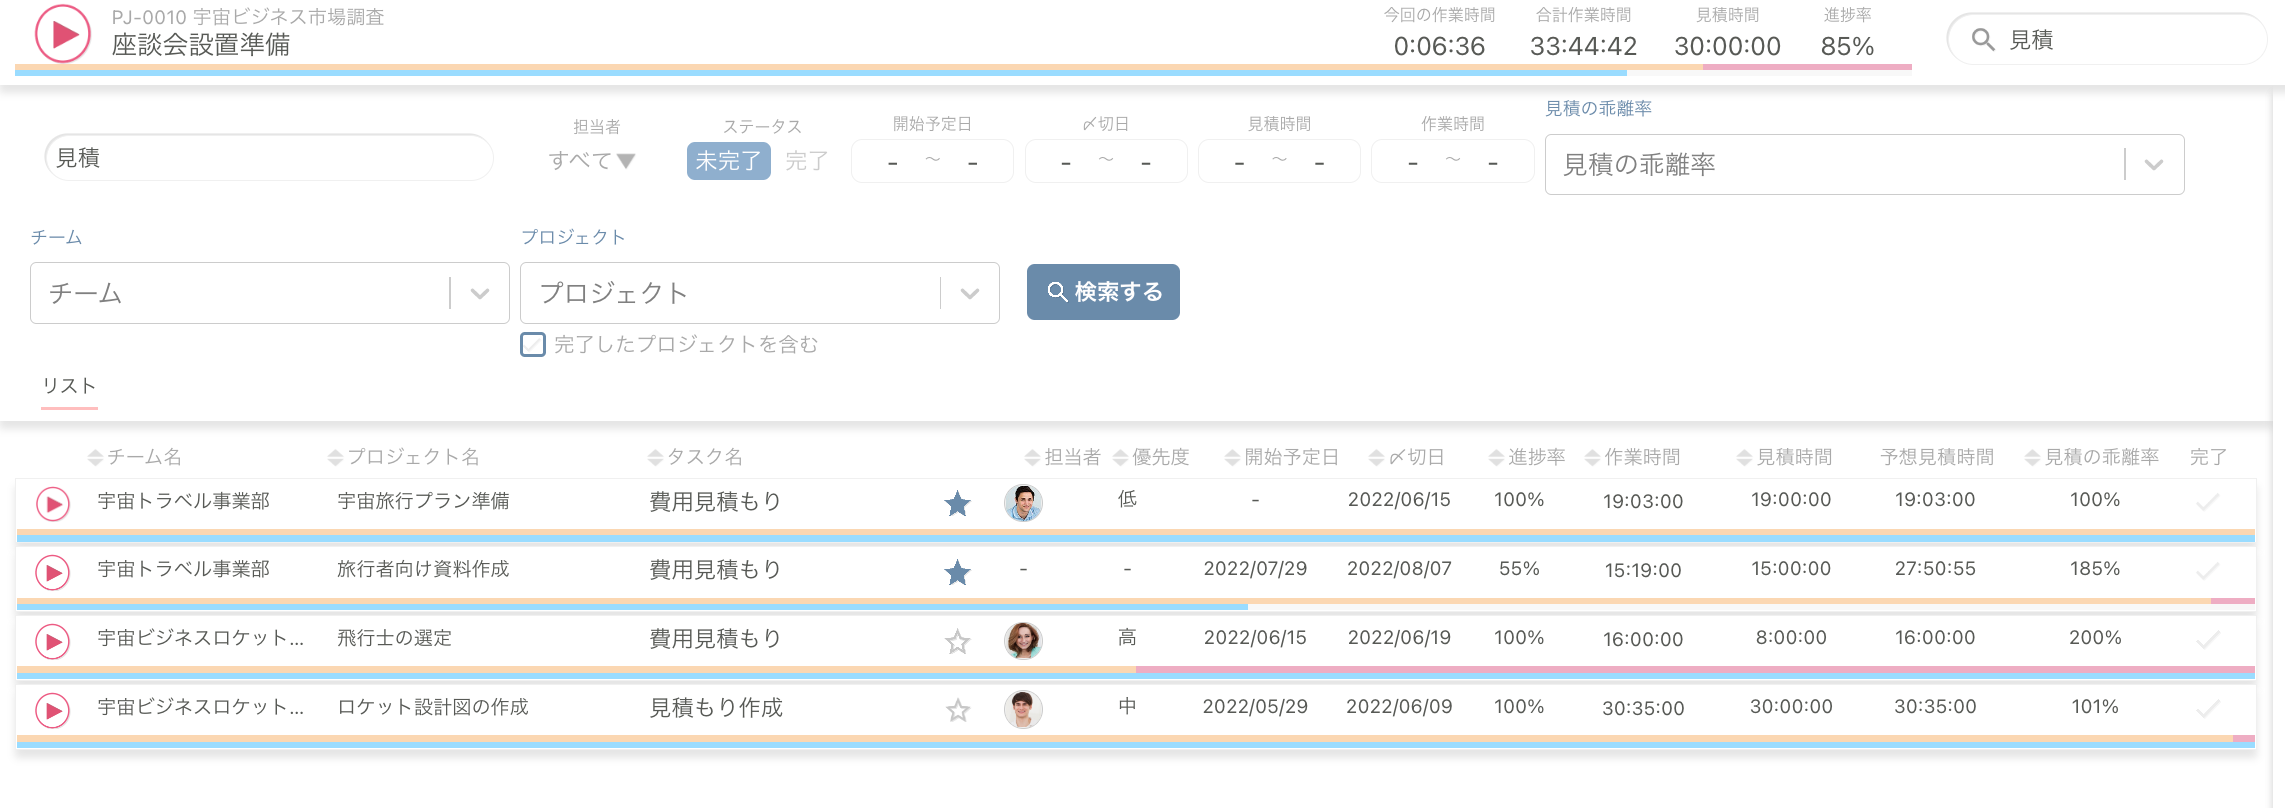Select the リスト tab

click(x=69, y=386)
